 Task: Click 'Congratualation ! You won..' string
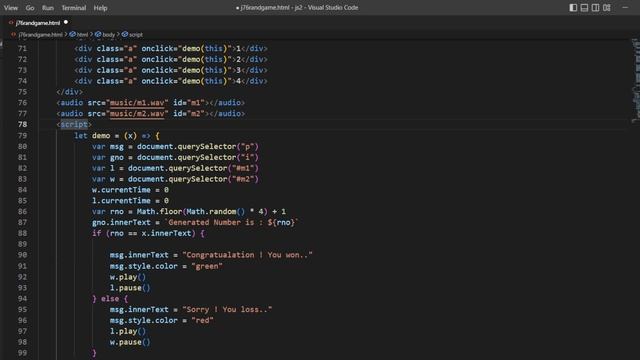pos(247,255)
